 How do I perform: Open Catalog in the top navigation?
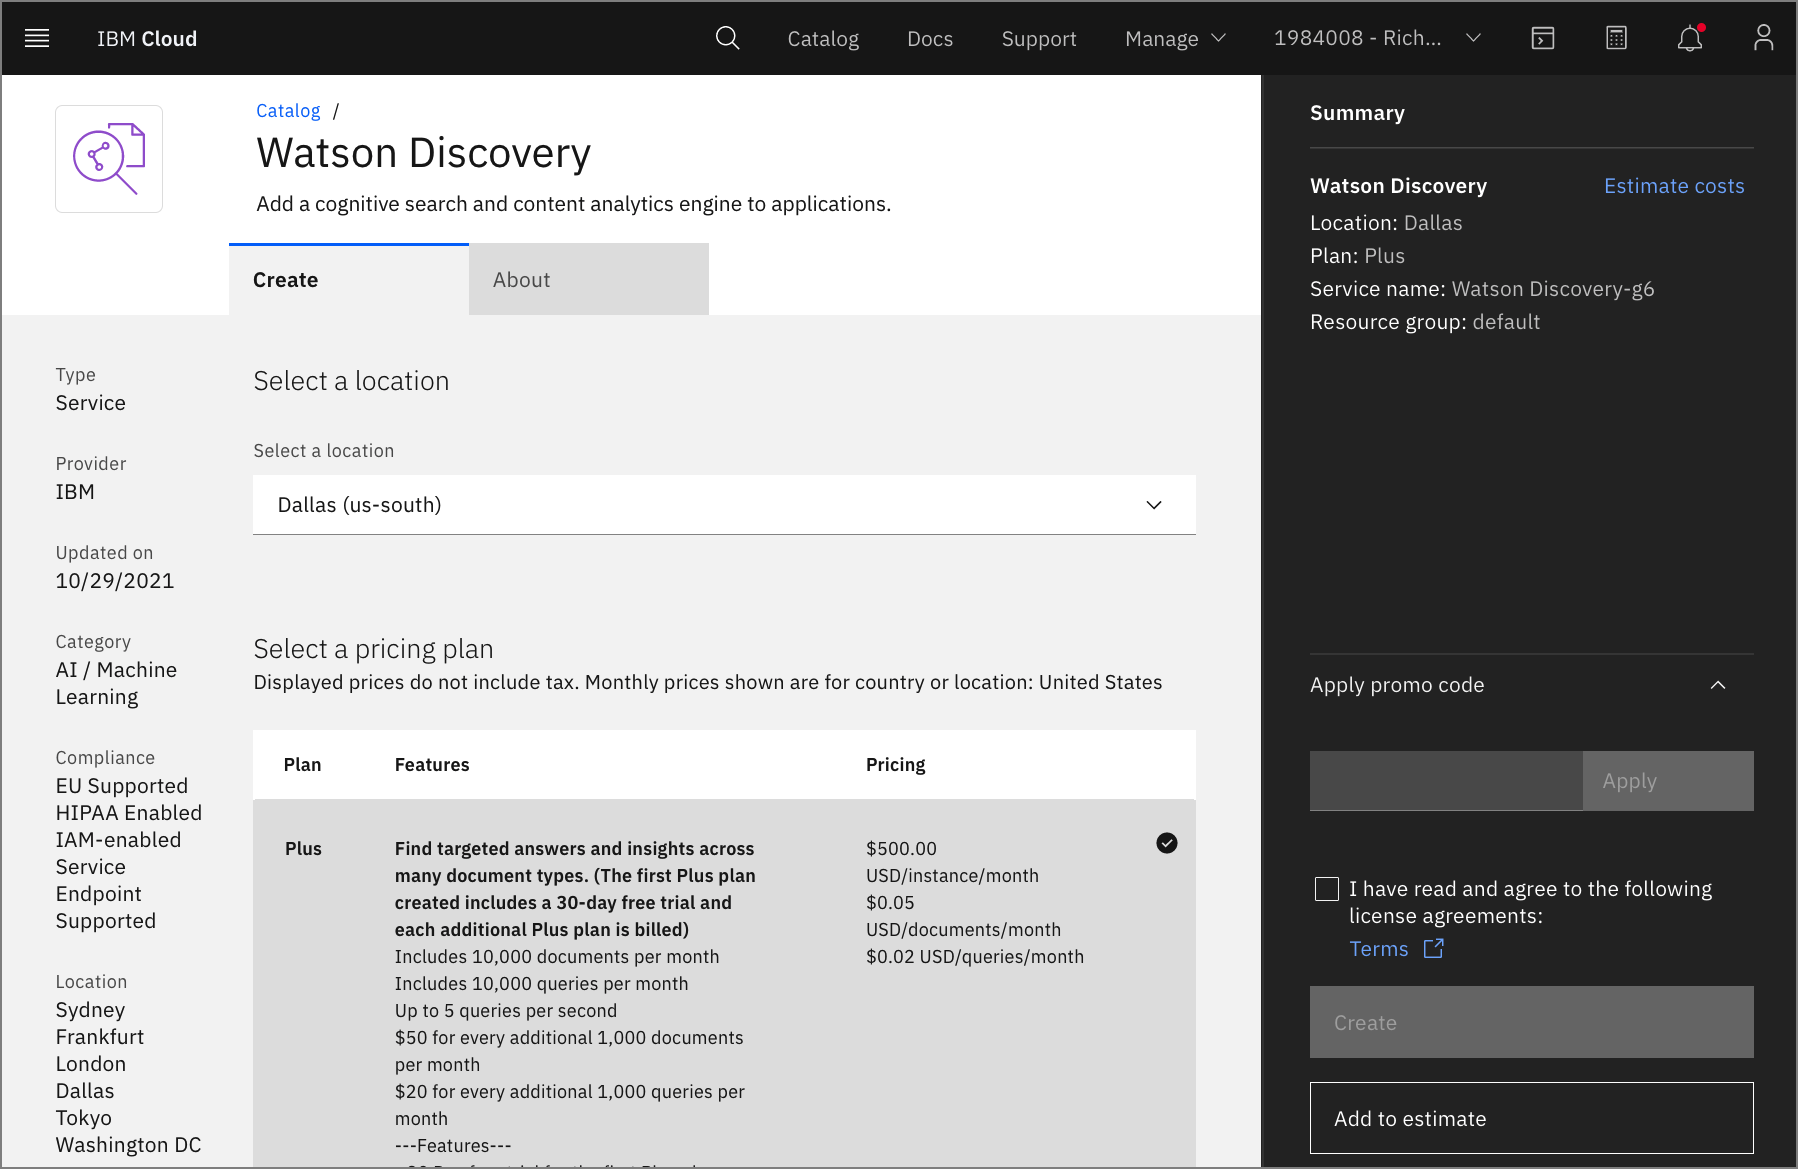point(822,38)
